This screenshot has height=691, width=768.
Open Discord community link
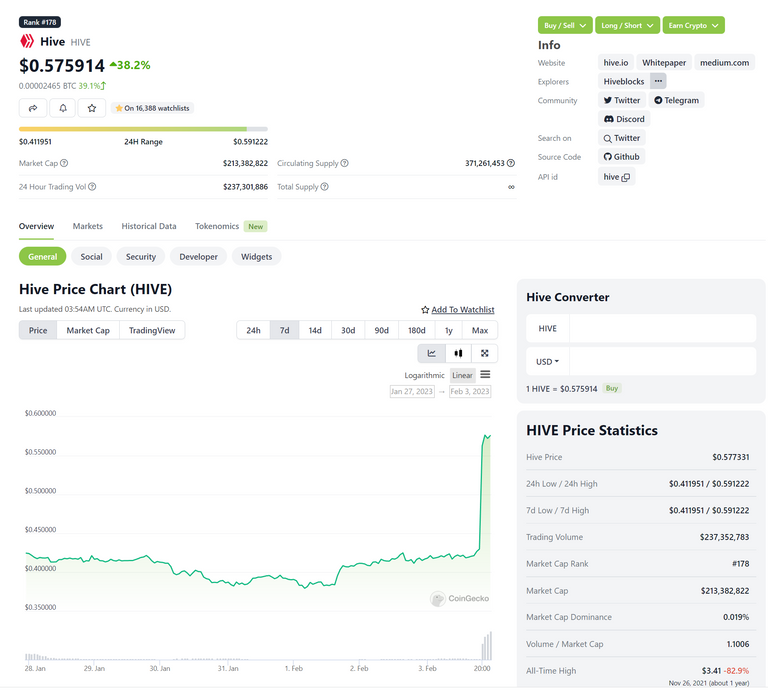click(x=624, y=119)
